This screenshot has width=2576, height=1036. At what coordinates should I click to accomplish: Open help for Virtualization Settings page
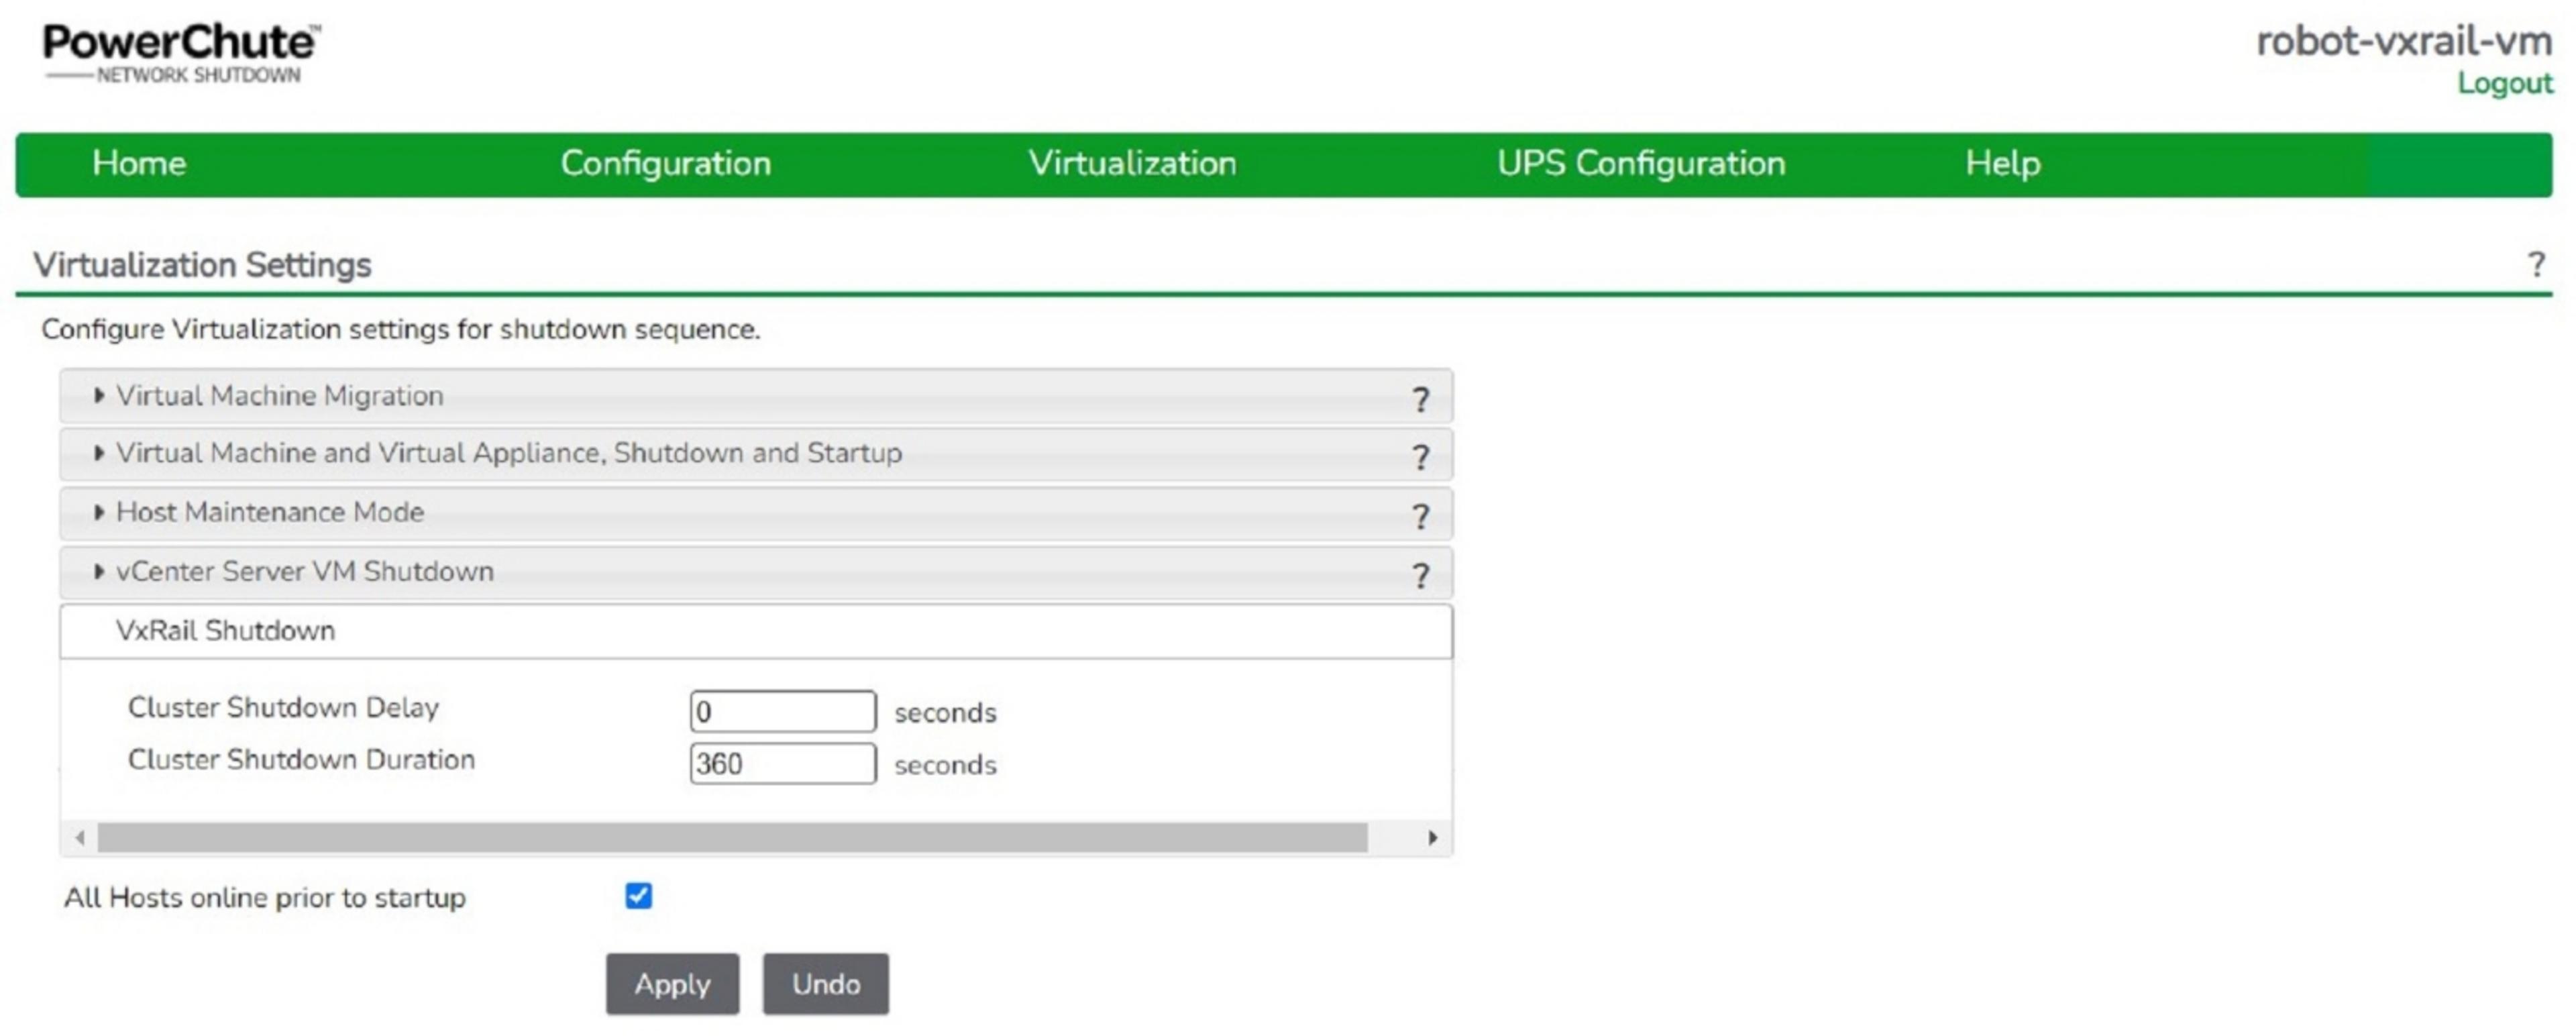point(2535,265)
